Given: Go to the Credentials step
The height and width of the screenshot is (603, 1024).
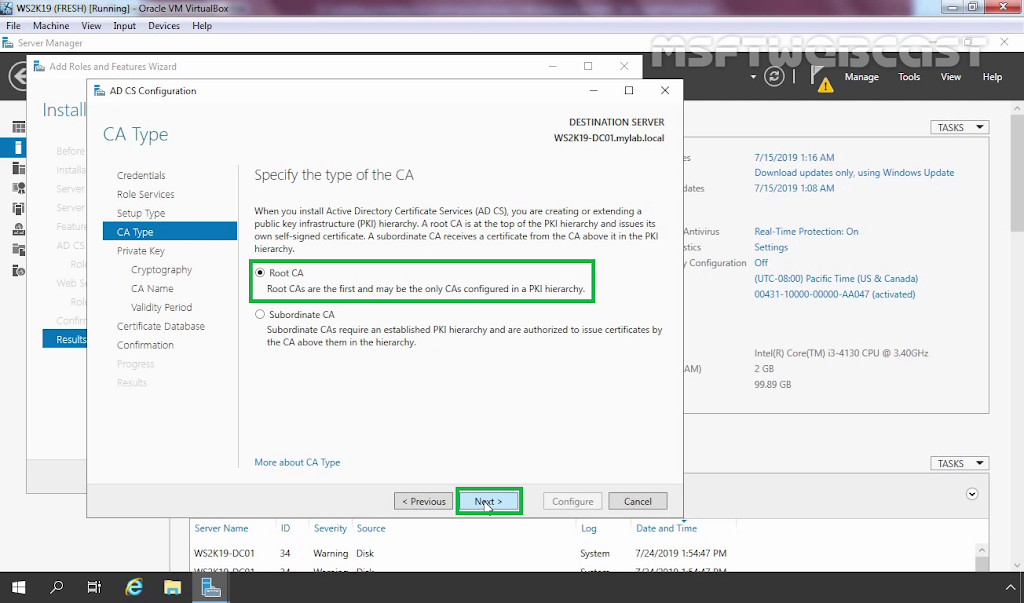Looking at the screenshot, I should coord(141,175).
